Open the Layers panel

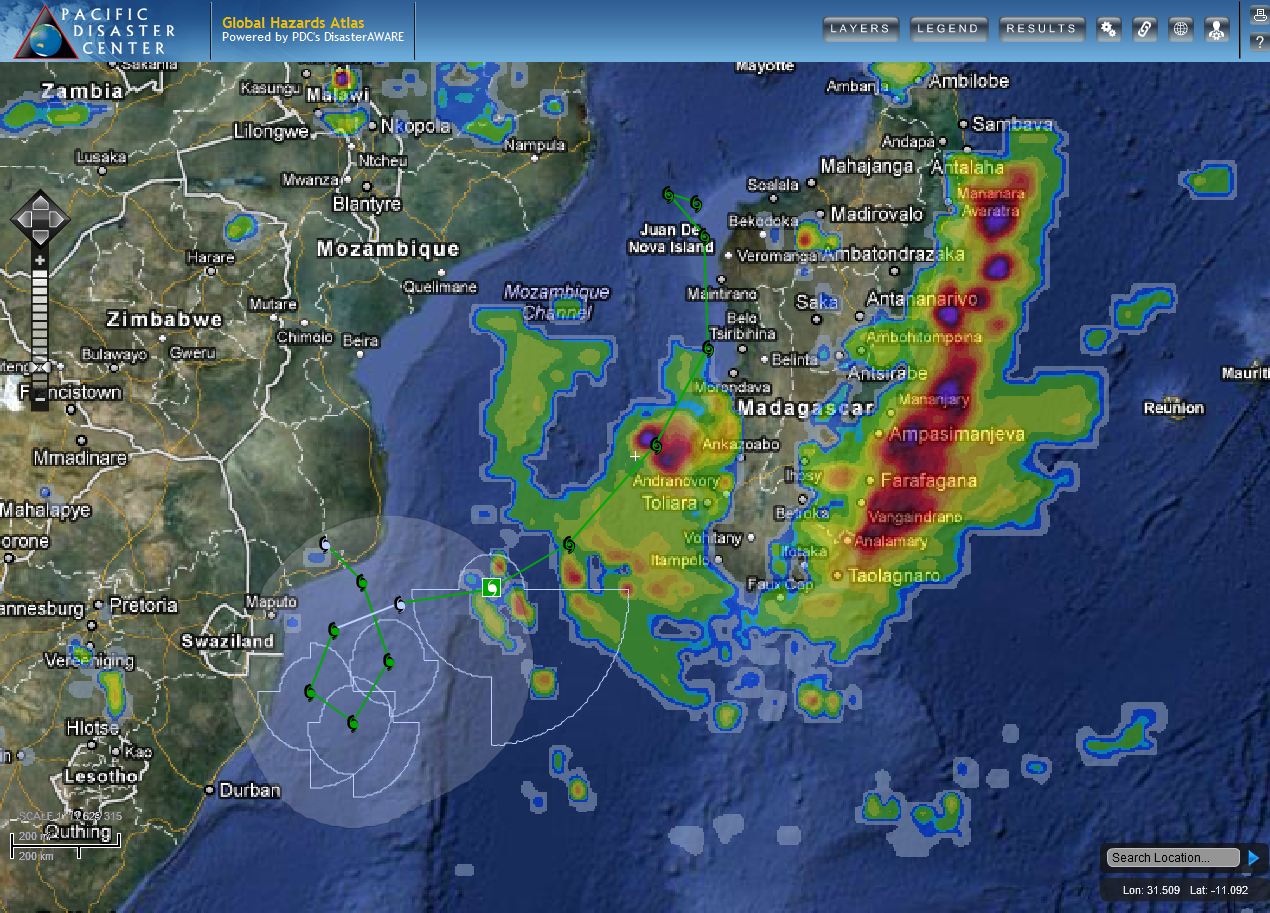[x=860, y=29]
